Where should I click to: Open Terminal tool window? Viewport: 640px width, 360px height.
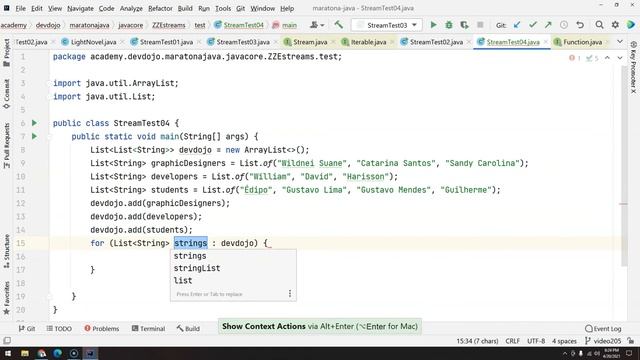[148, 328]
